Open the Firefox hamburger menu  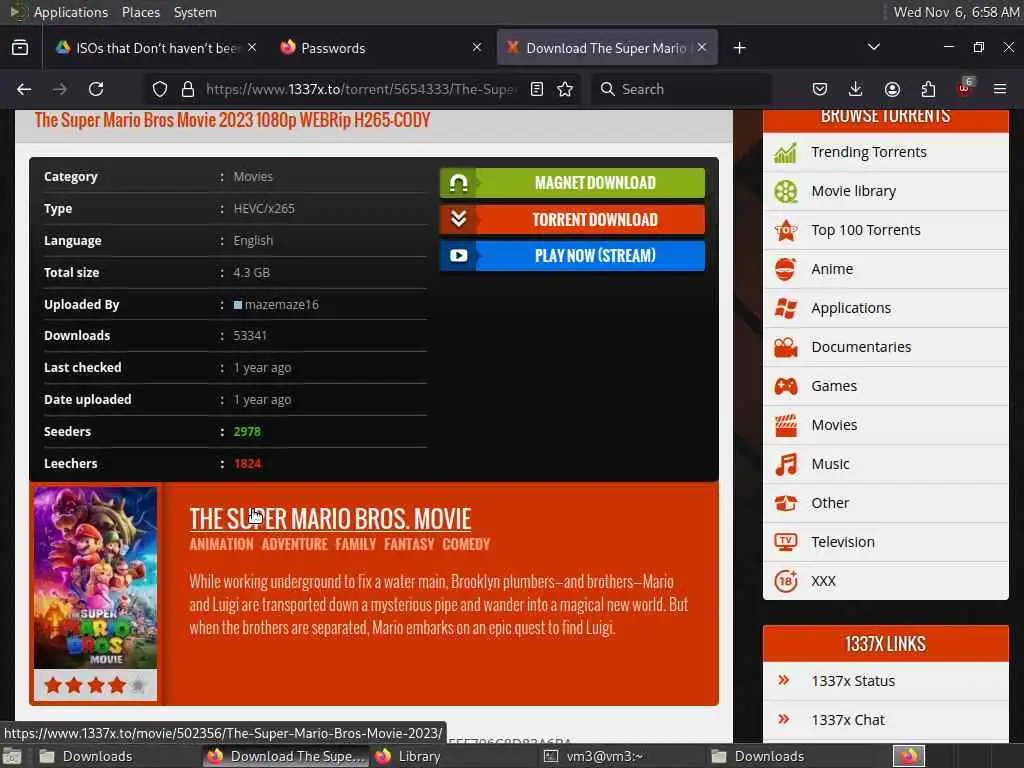pyautogui.click(x=1000, y=89)
